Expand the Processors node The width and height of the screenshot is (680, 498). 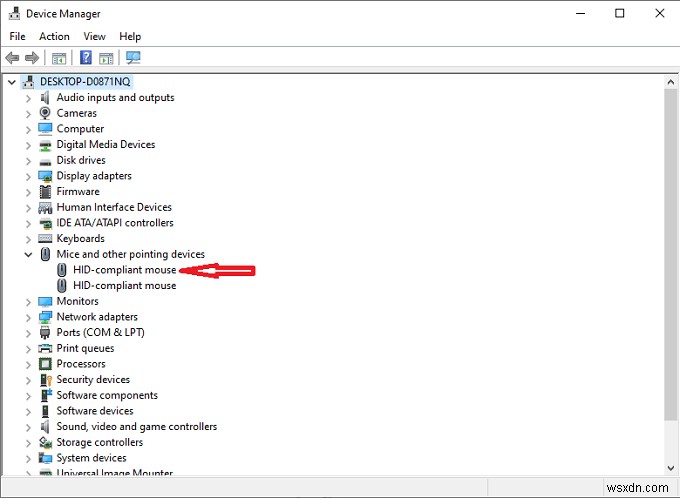[28, 364]
